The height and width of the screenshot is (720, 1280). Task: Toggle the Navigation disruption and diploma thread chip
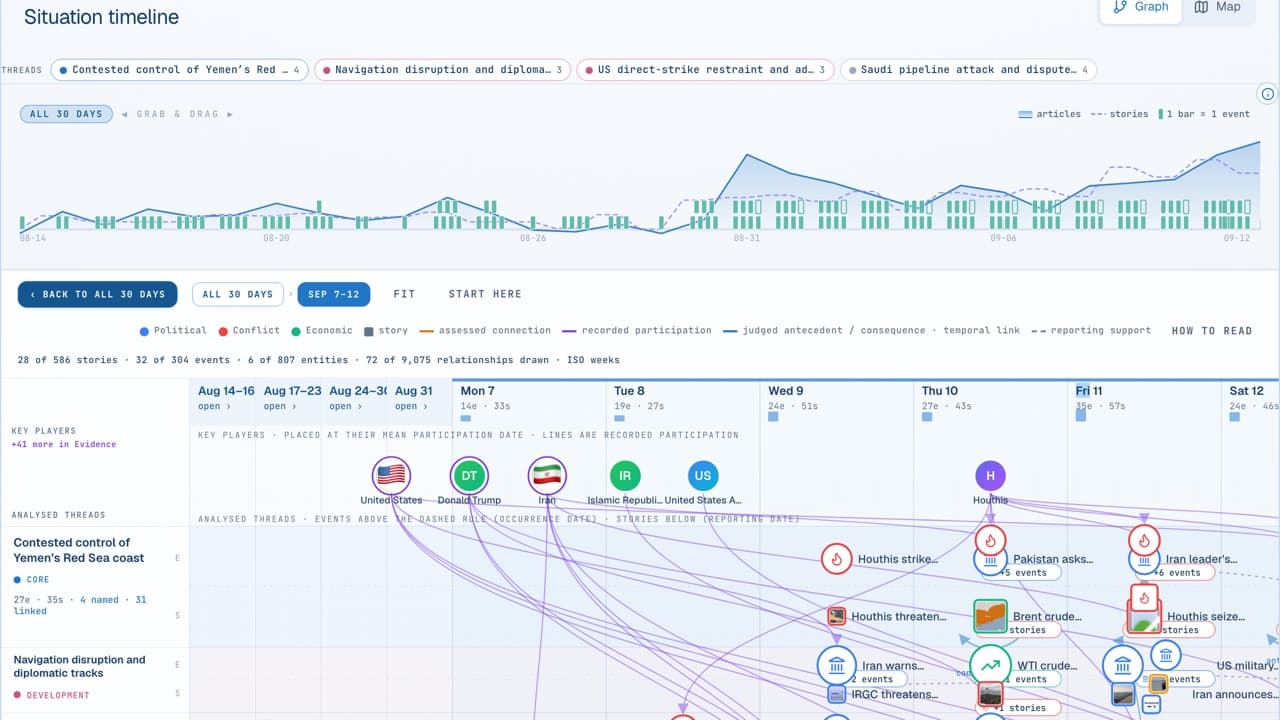coord(443,70)
